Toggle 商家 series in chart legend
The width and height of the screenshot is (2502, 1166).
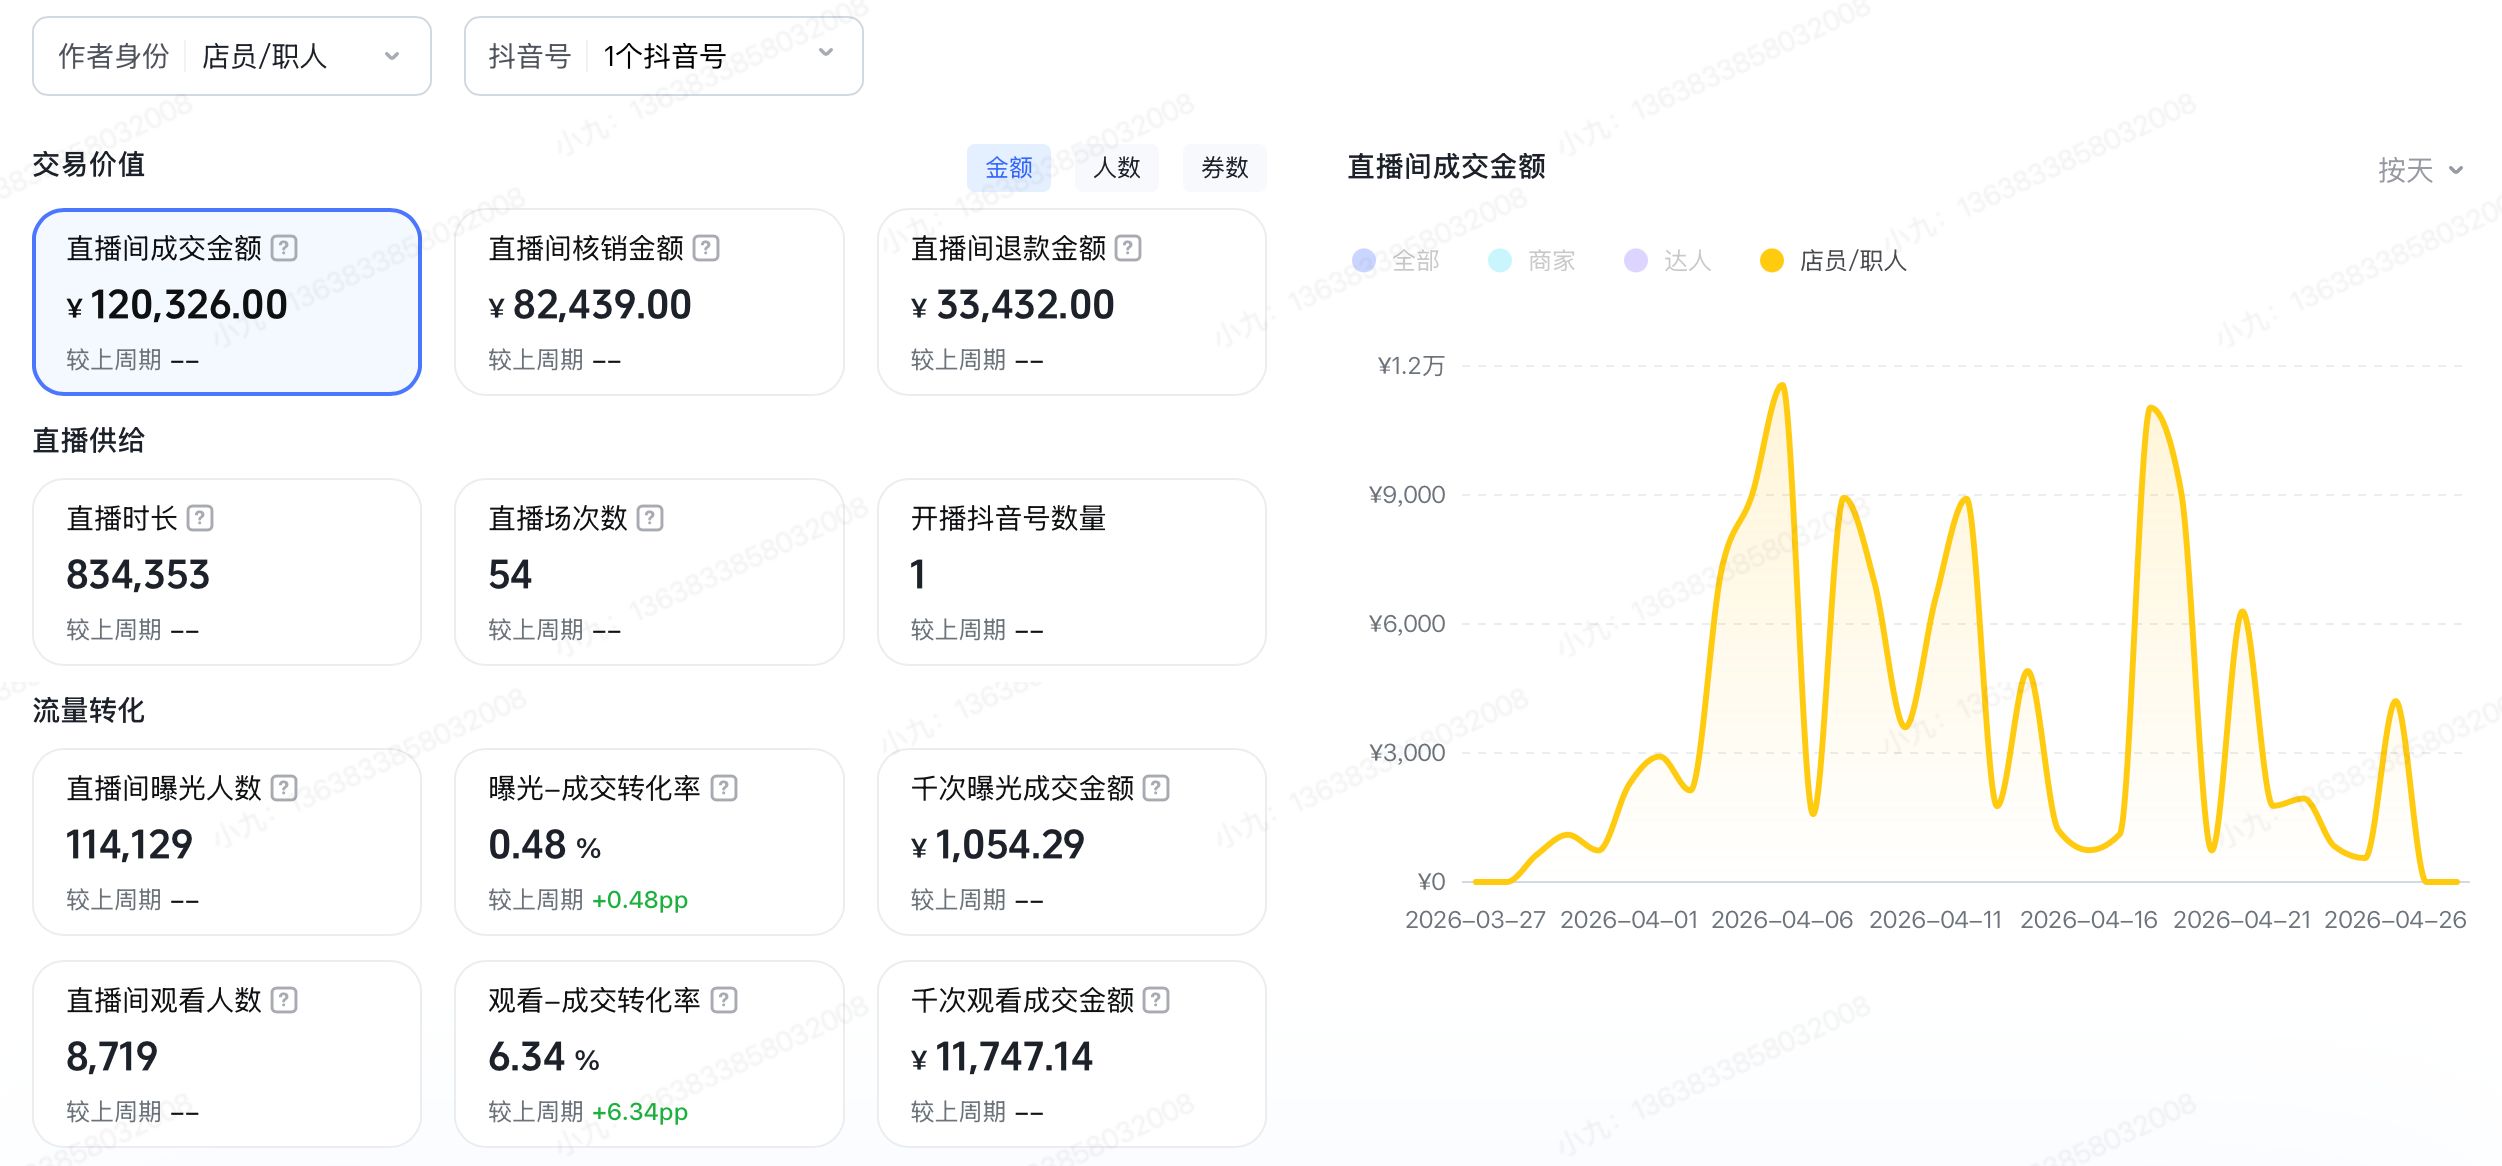(x=1532, y=261)
